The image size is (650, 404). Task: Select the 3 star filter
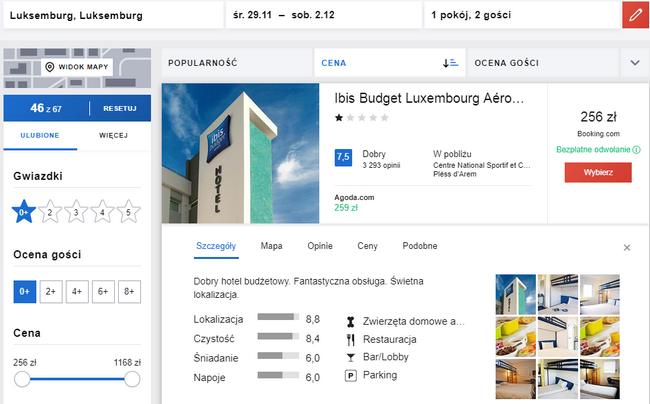[x=76, y=211]
